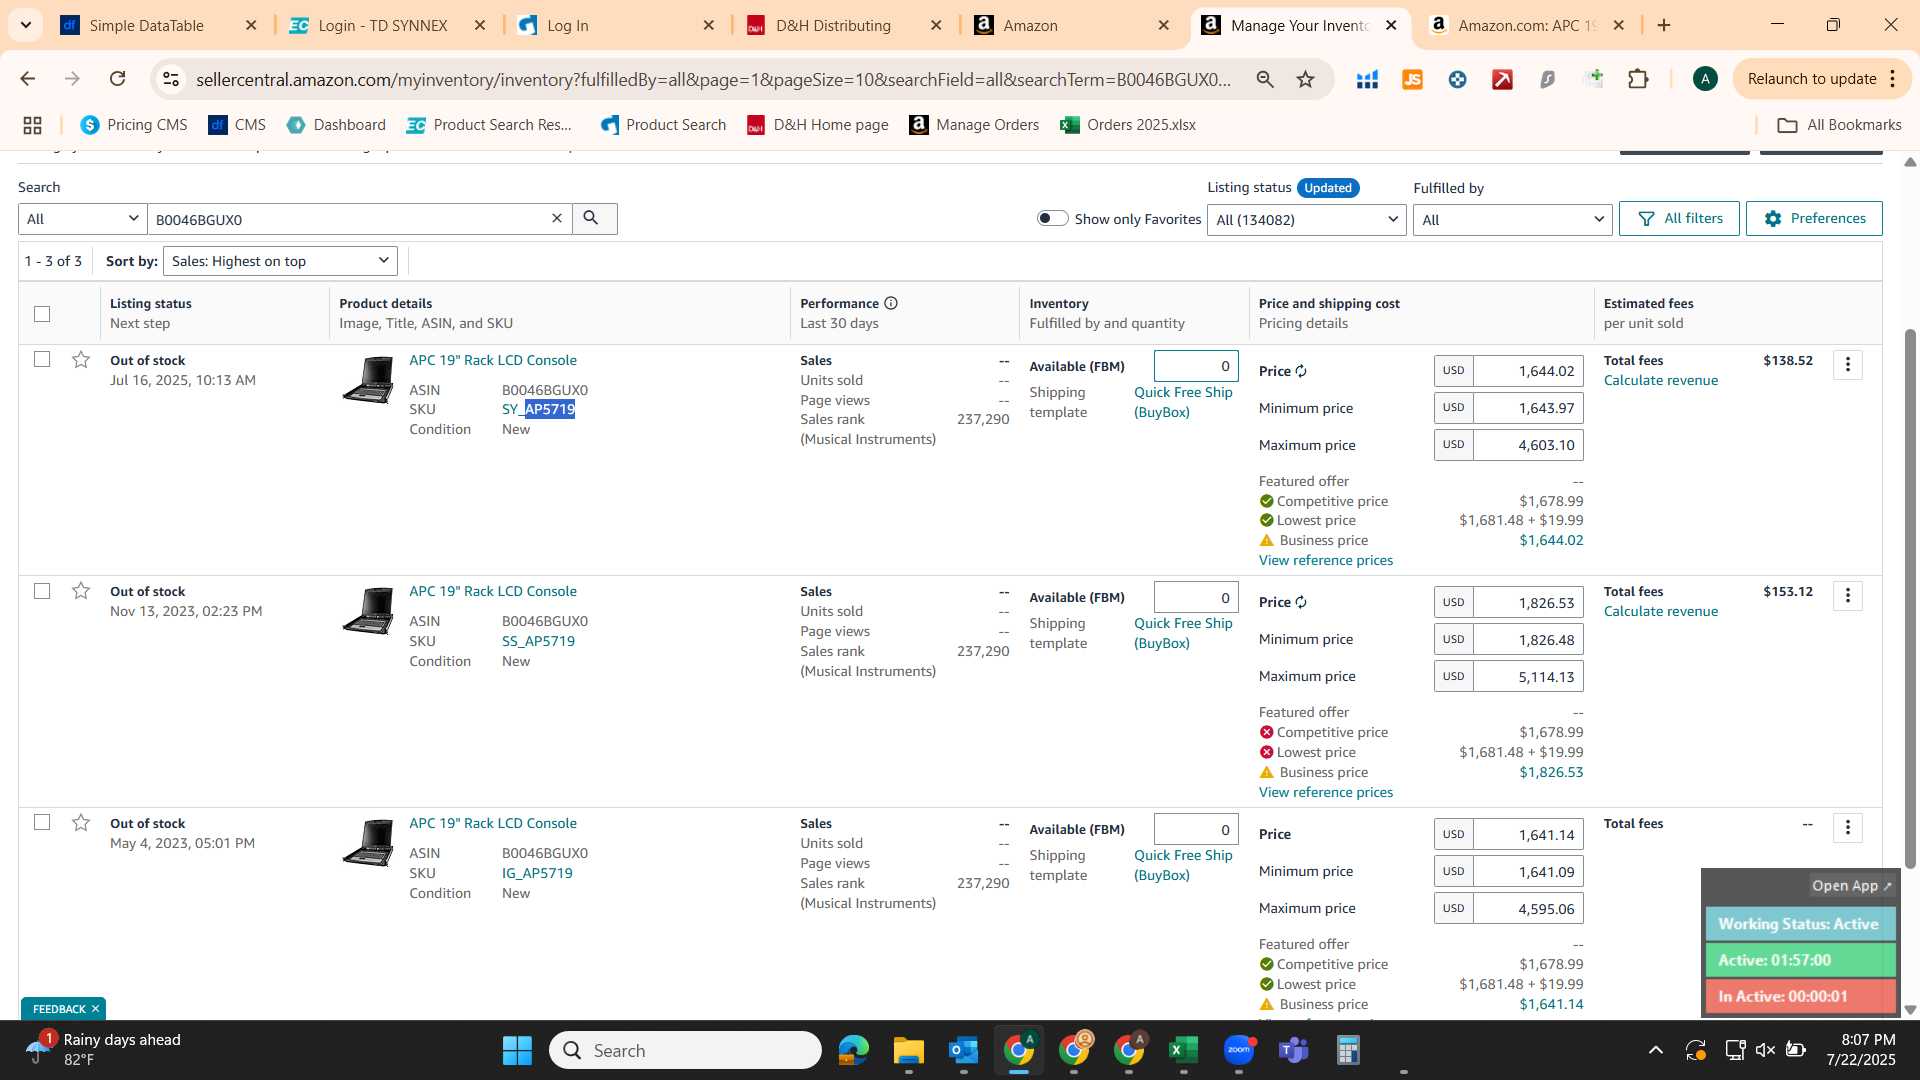Open search field All dropdown

(x=82, y=219)
